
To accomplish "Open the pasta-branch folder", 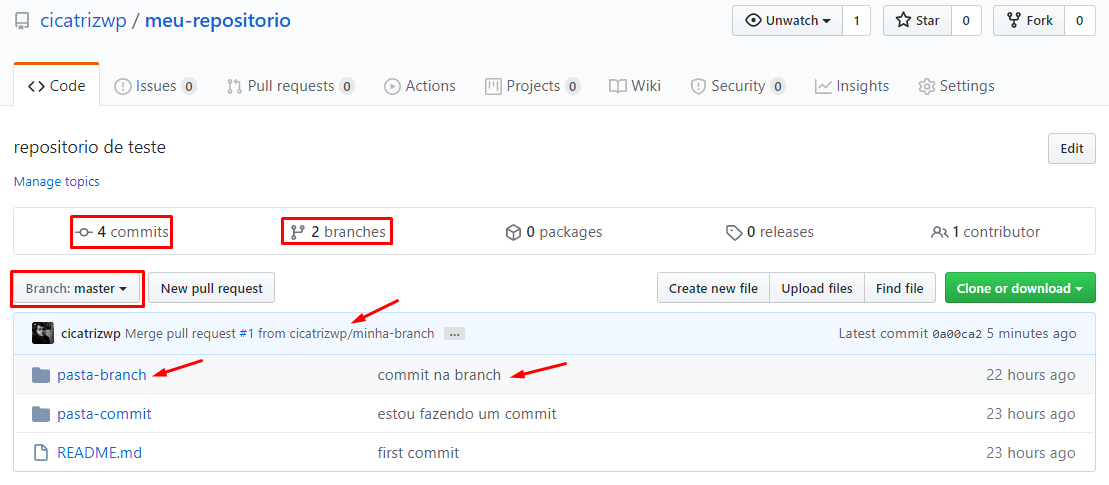I will tap(102, 375).
